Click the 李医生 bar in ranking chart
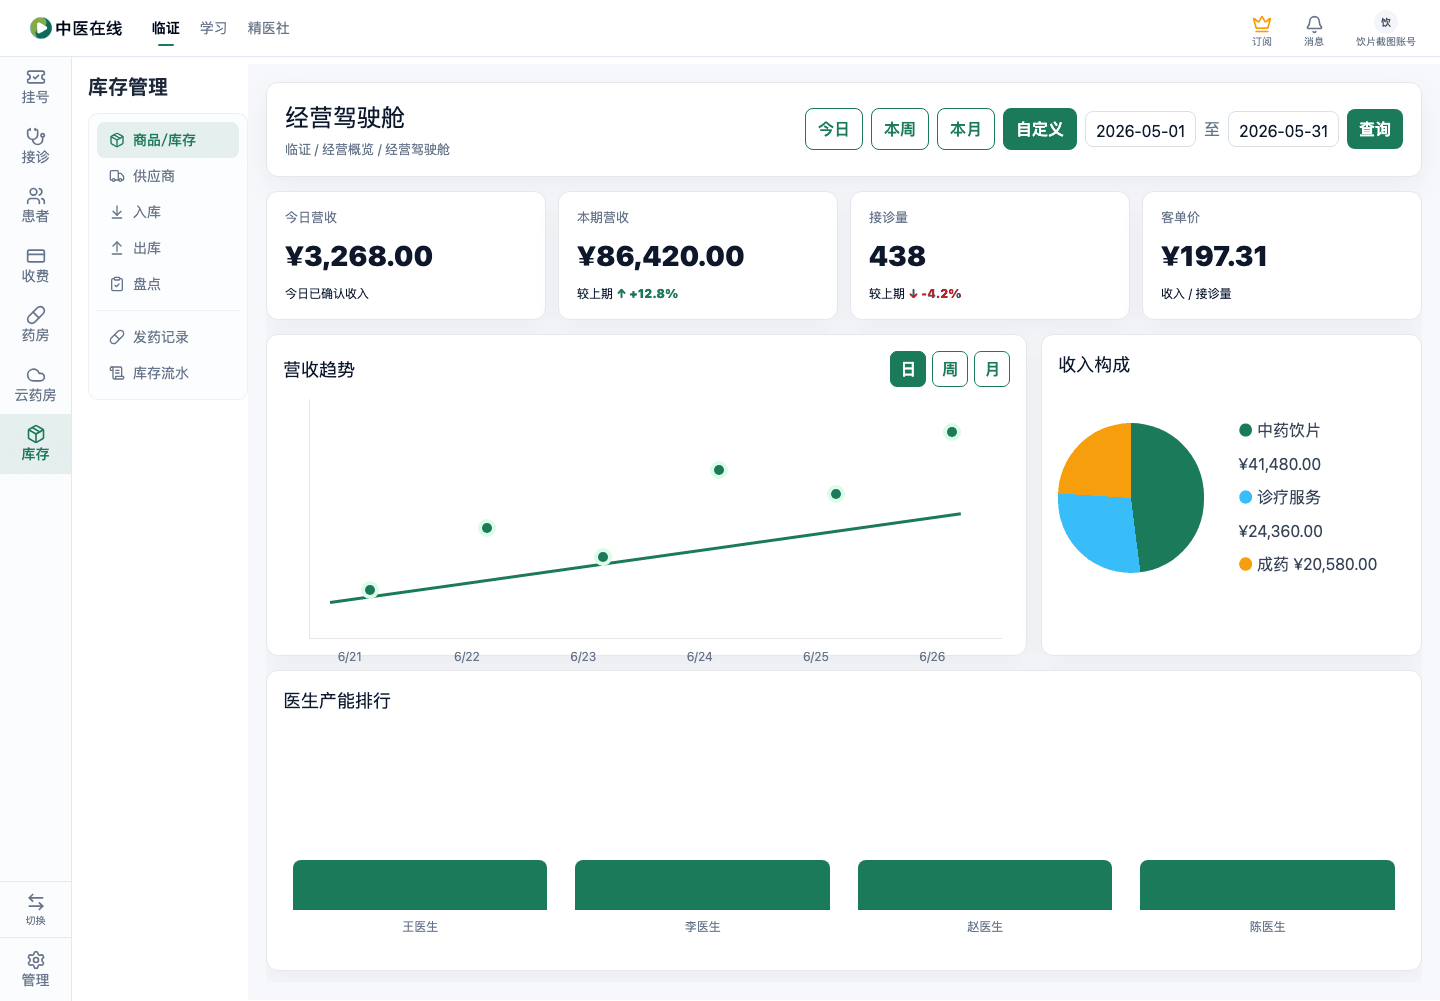The height and width of the screenshot is (1001, 1440). click(x=702, y=885)
